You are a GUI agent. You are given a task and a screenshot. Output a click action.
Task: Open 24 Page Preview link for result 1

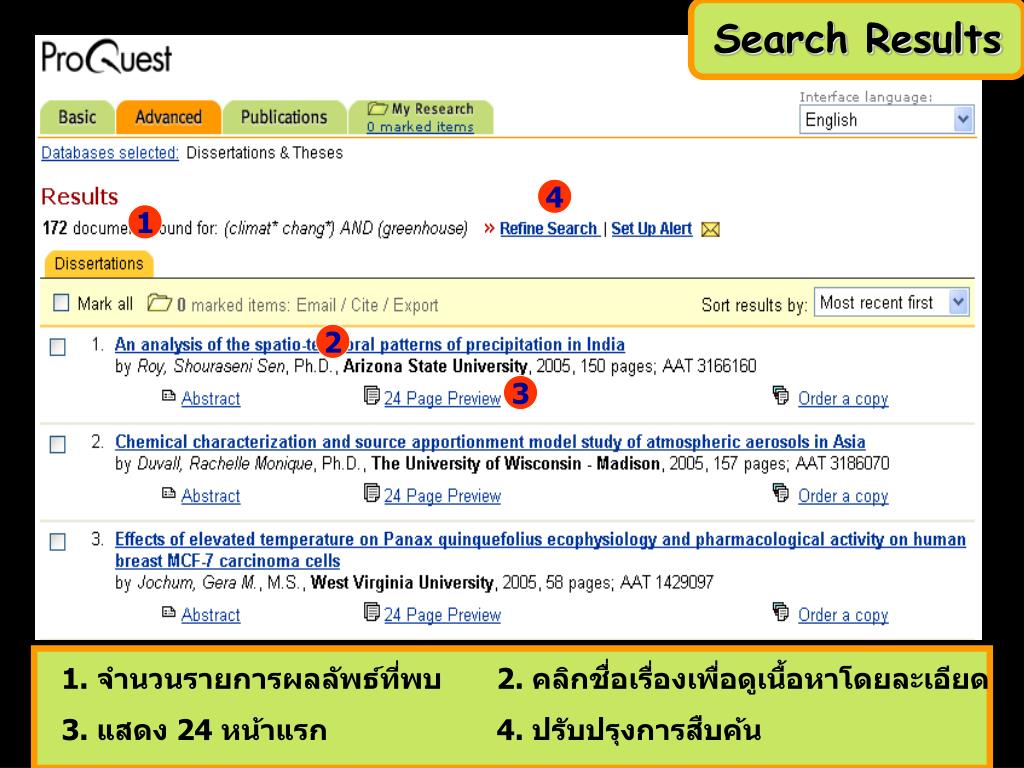442,398
